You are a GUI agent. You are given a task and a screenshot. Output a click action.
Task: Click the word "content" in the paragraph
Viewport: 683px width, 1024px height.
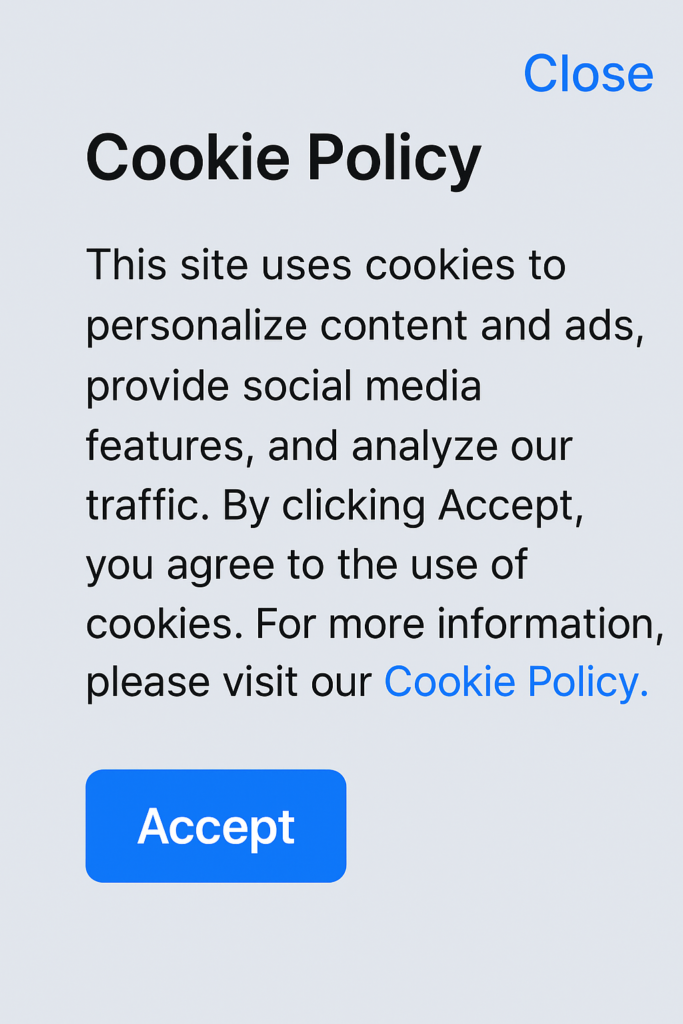tap(394, 325)
